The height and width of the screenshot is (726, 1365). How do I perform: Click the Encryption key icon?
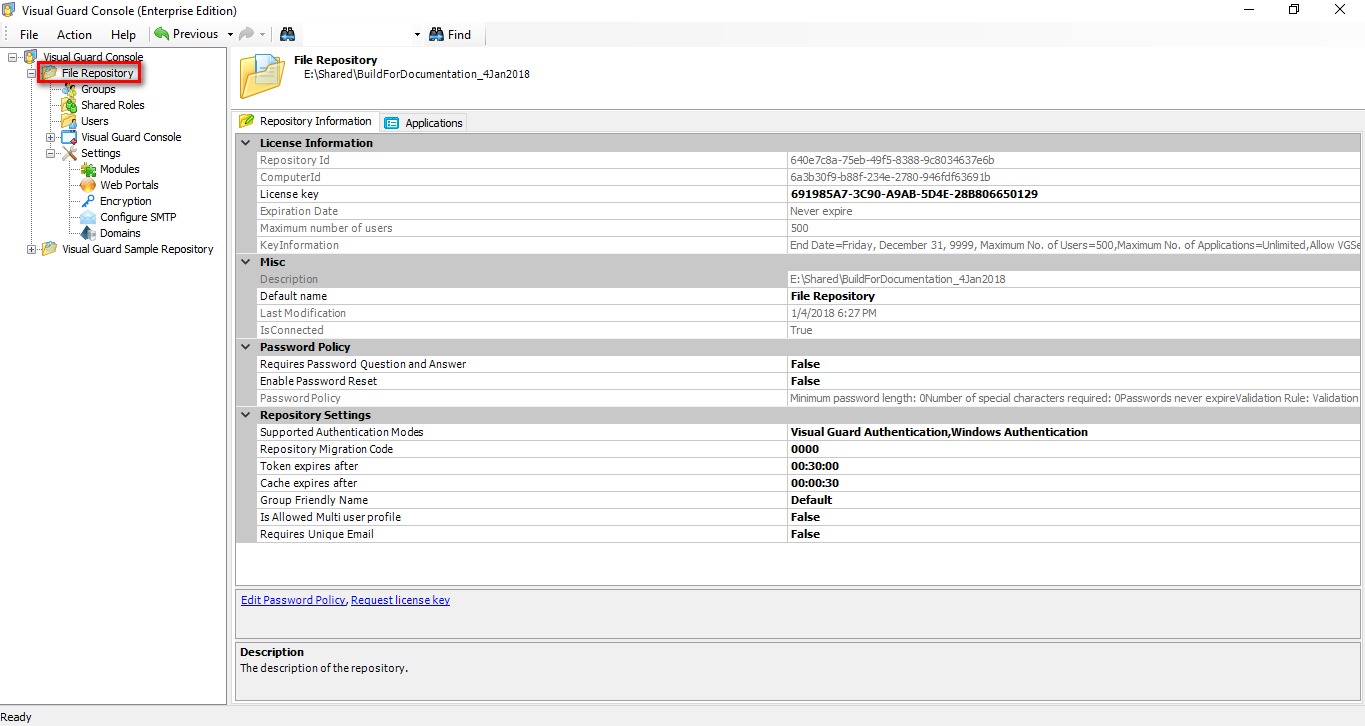[86, 201]
